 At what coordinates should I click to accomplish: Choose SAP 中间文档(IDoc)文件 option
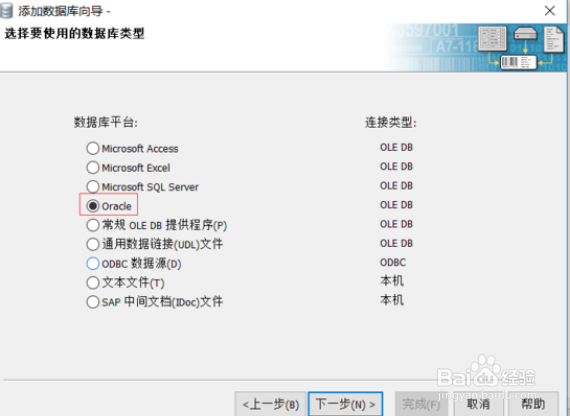93,301
